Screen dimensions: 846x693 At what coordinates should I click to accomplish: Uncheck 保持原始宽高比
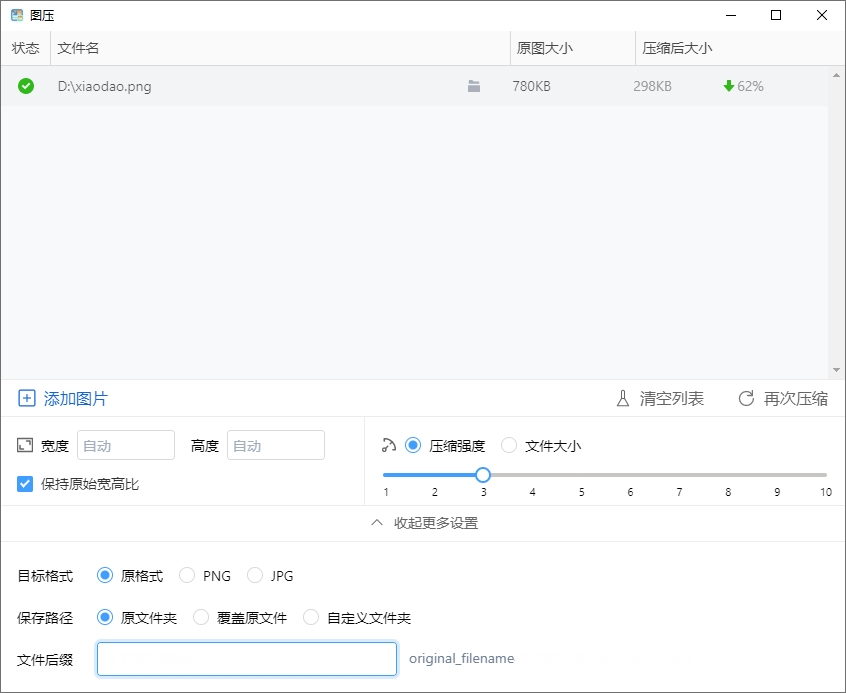tap(24, 484)
